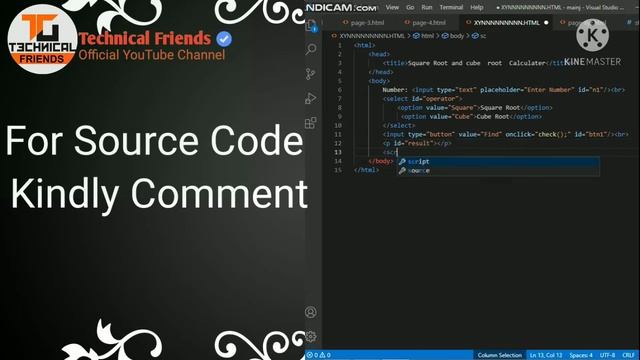This screenshot has width=640, height=360.
Task: Click the UTF-8 encoding status entry
Action: coord(607,355)
